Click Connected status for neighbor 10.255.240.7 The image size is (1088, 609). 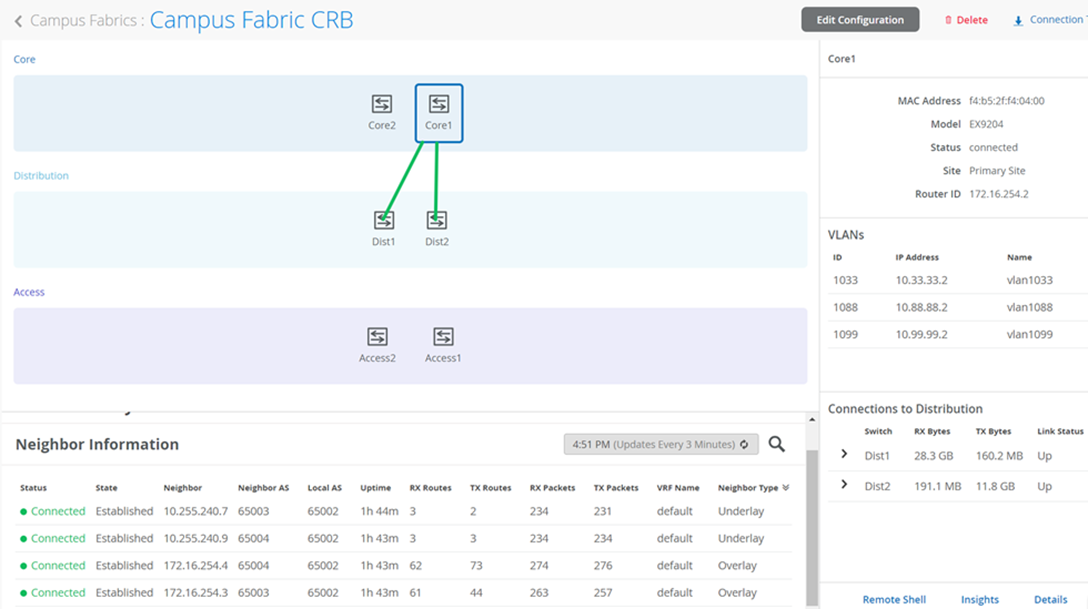tap(53, 511)
